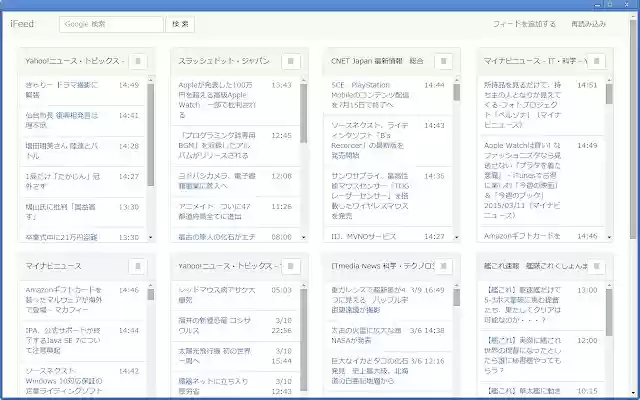Click the down arrow in スラッシュドット・ジャパン scrollbar
This screenshot has width=640, height=400.
(303, 237)
